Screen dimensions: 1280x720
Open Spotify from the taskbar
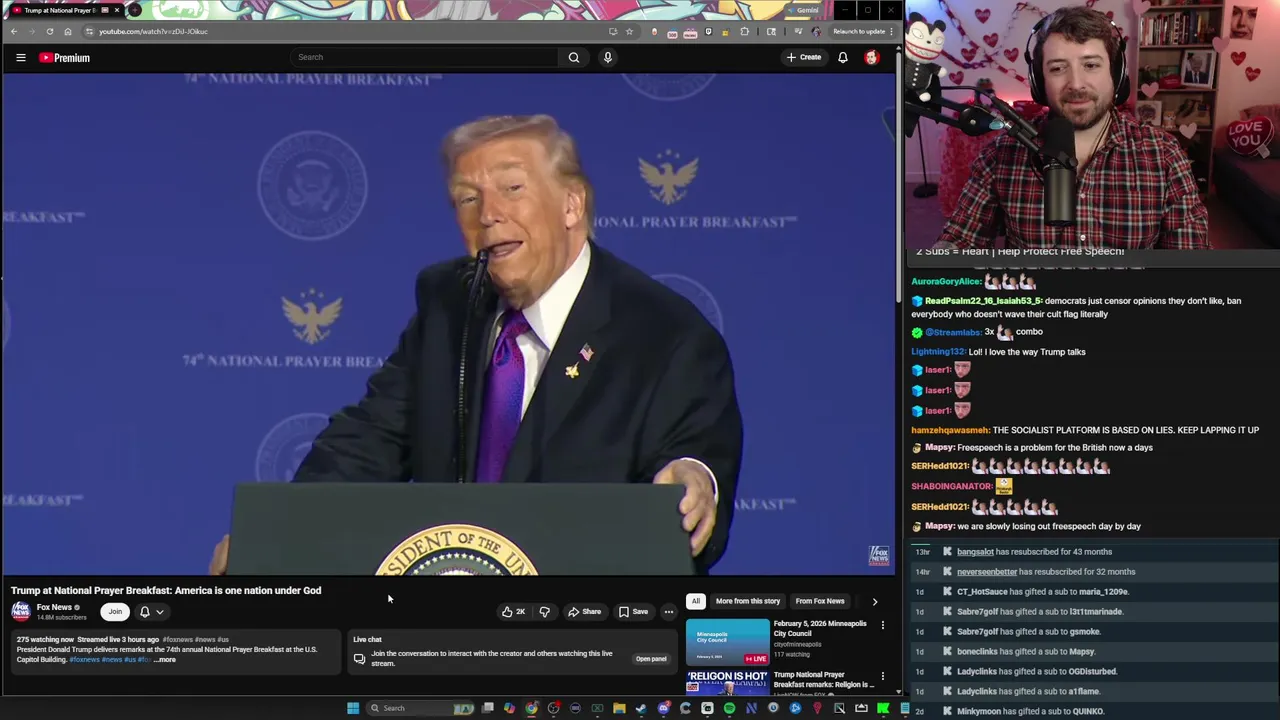(x=729, y=708)
